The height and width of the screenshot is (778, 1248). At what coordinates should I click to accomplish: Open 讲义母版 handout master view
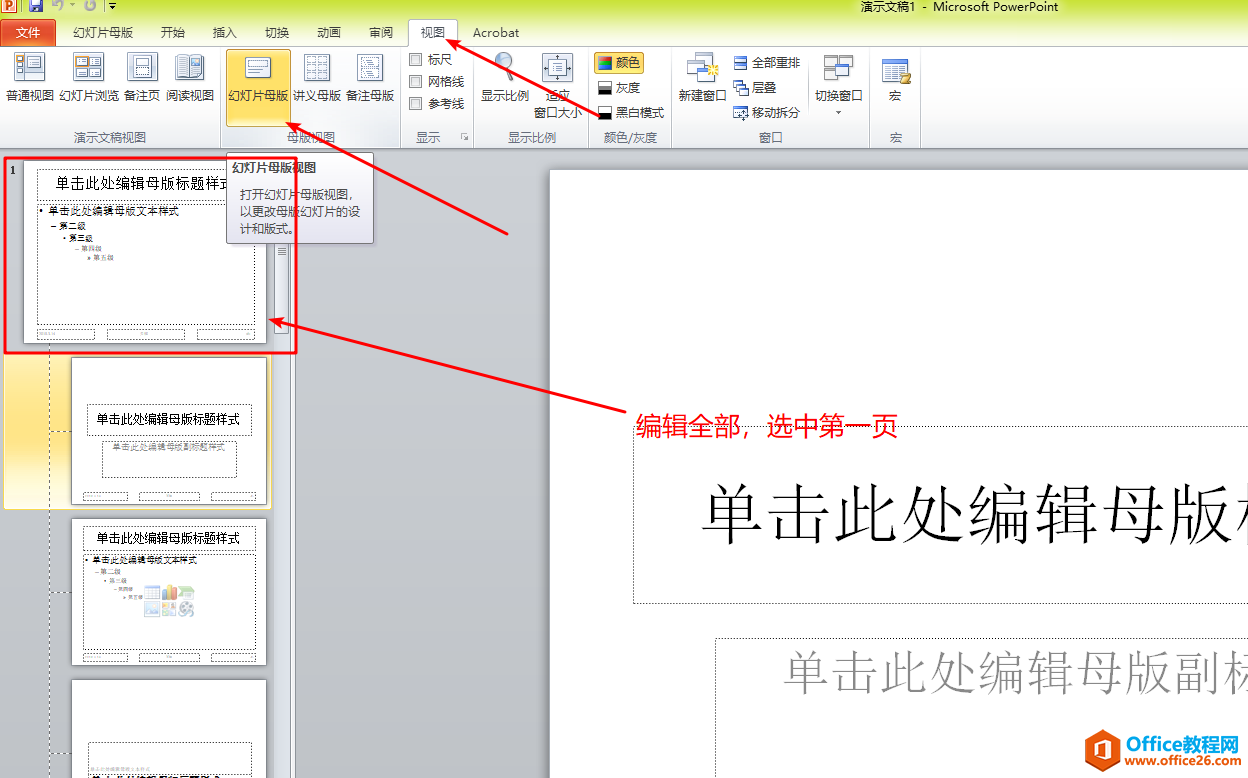(317, 78)
